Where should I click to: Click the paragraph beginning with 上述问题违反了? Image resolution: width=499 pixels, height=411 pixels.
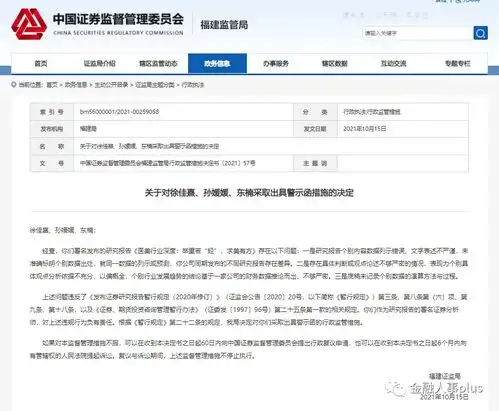pos(249,310)
